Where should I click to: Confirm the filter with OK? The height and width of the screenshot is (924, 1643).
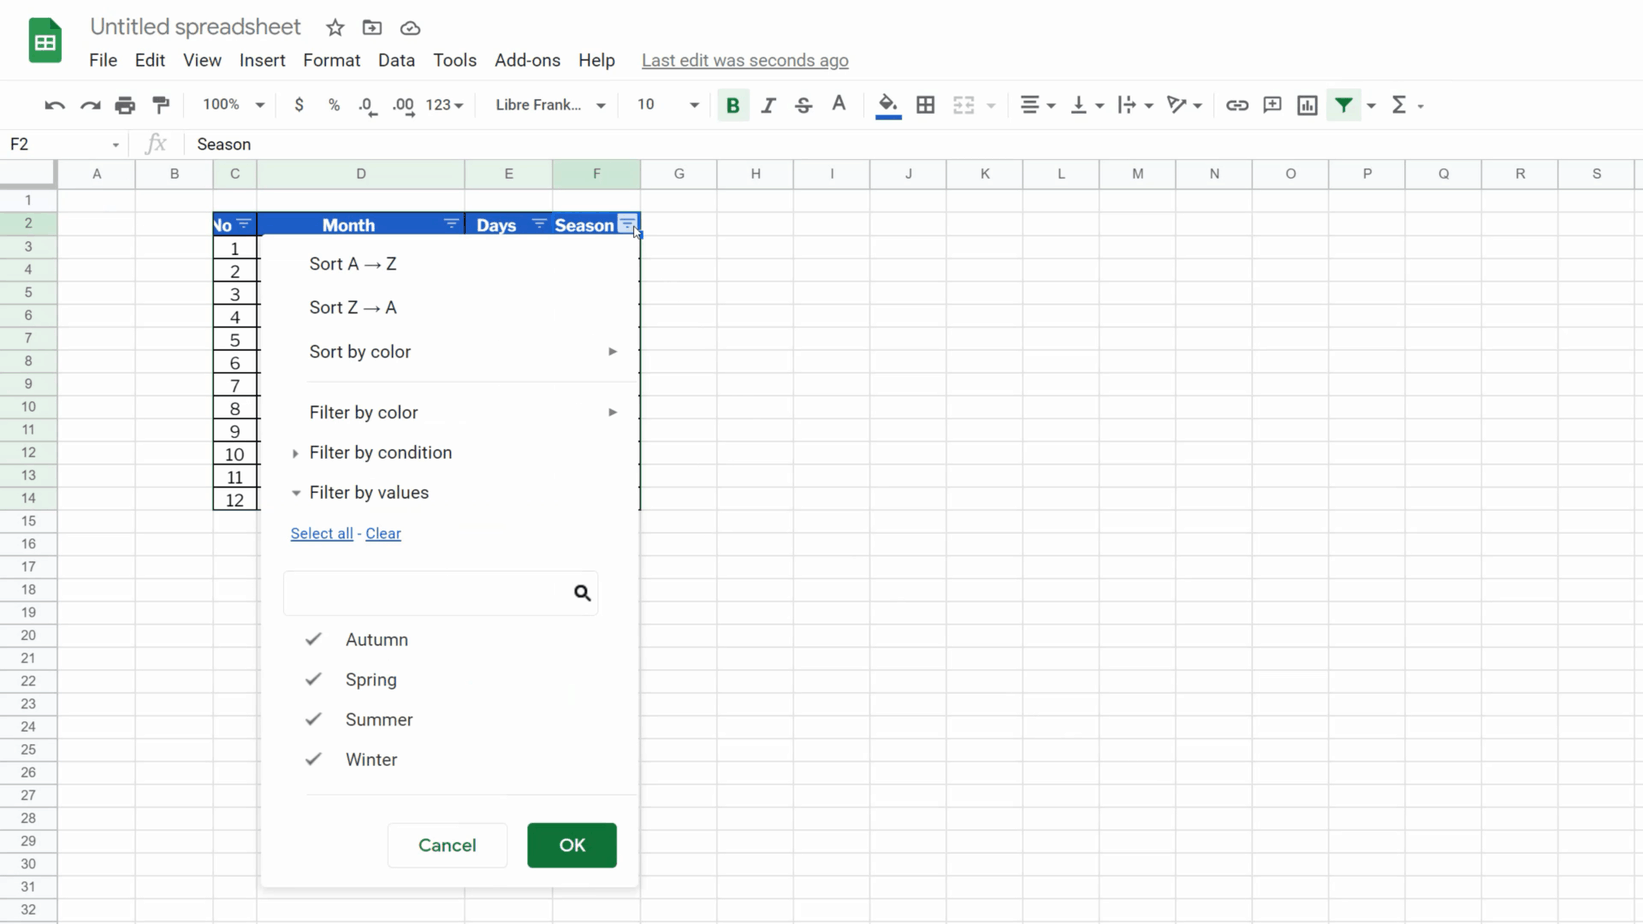pos(571,845)
